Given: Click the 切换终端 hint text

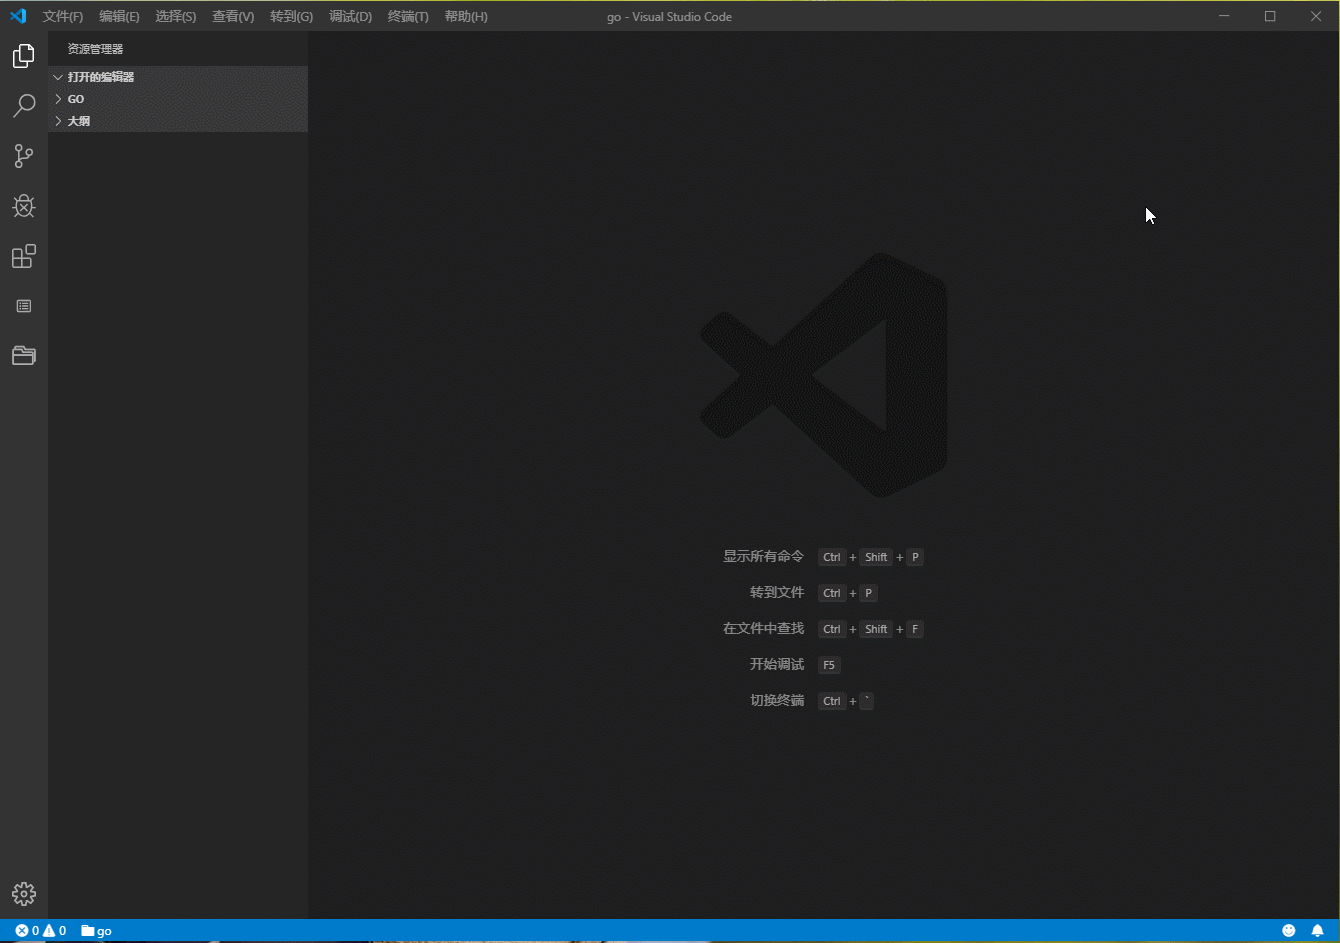Looking at the screenshot, I should (777, 701).
